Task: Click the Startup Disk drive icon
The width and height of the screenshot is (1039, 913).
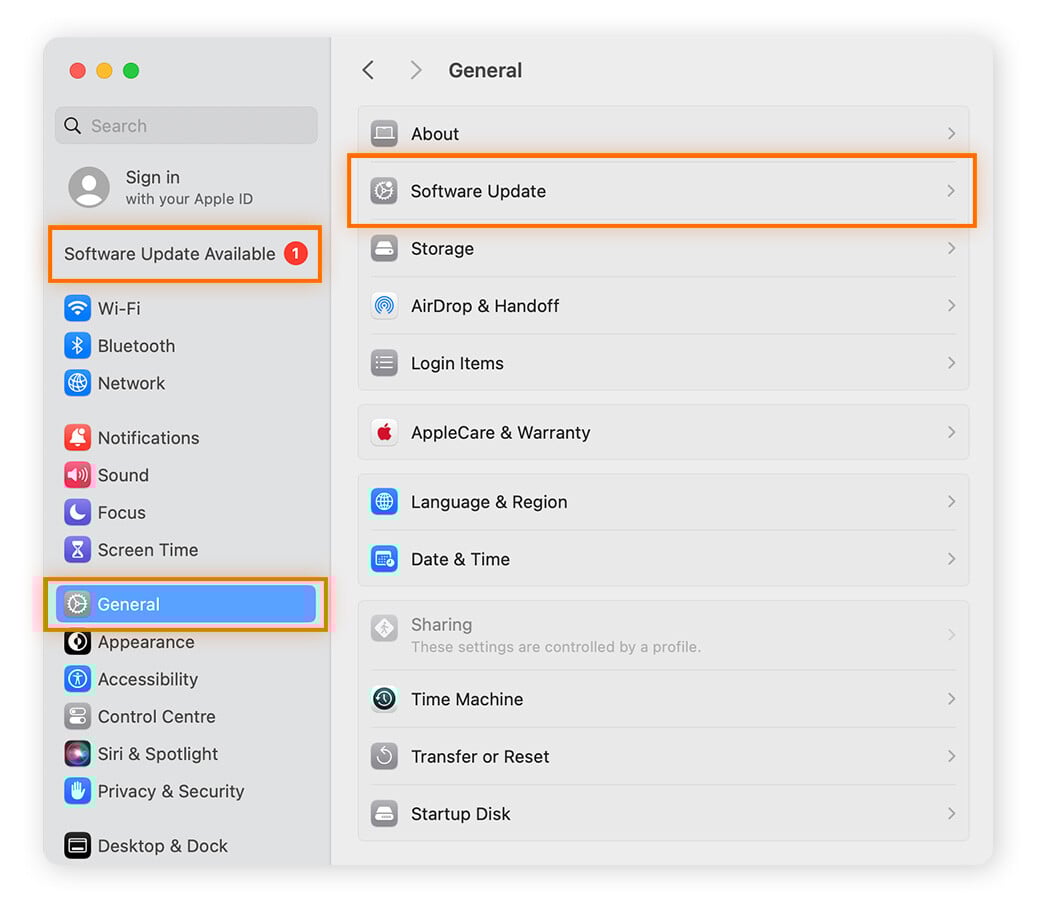Action: [384, 814]
